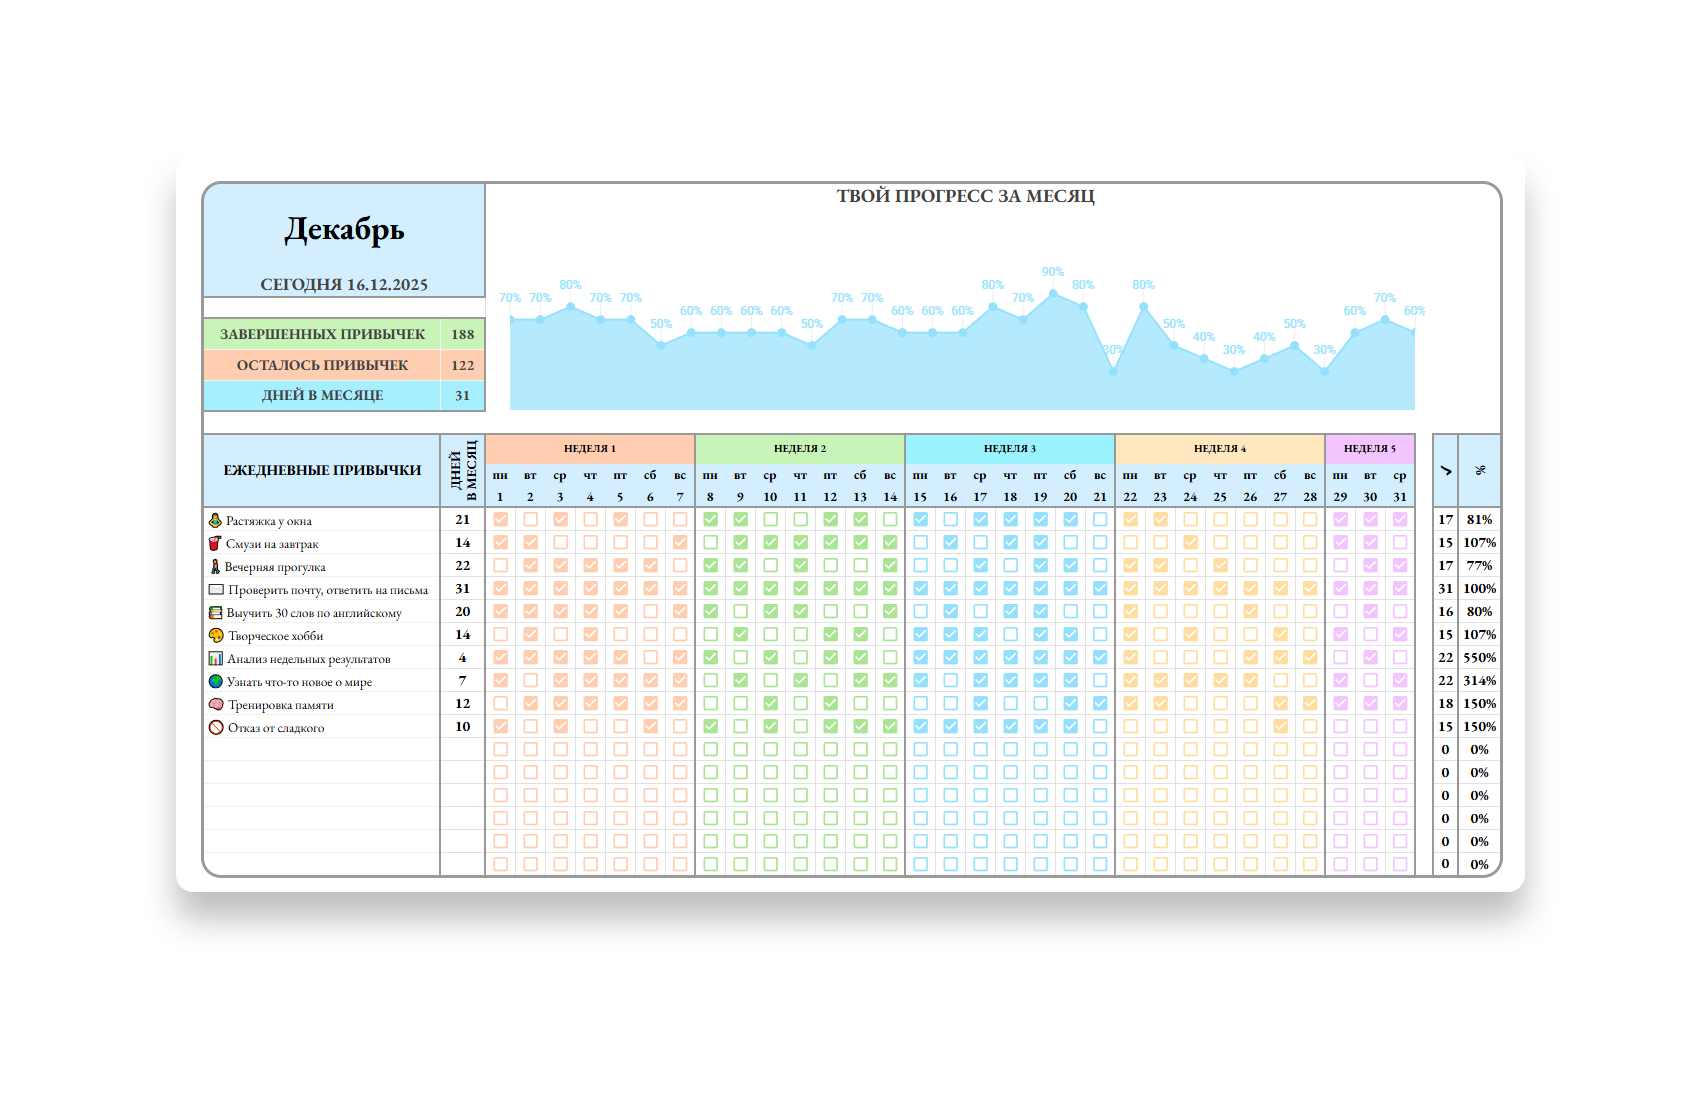Image resolution: width=1700 pixels, height=1100 pixels.
Task: Click the prohibition icon for Отказ от сладкого
Action: [216, 727]
